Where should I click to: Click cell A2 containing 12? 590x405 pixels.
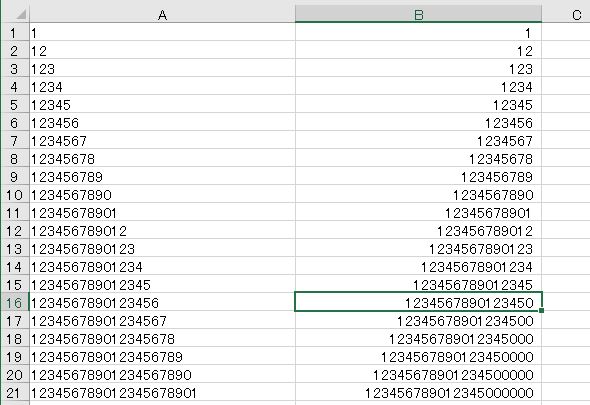coord(162,50)
